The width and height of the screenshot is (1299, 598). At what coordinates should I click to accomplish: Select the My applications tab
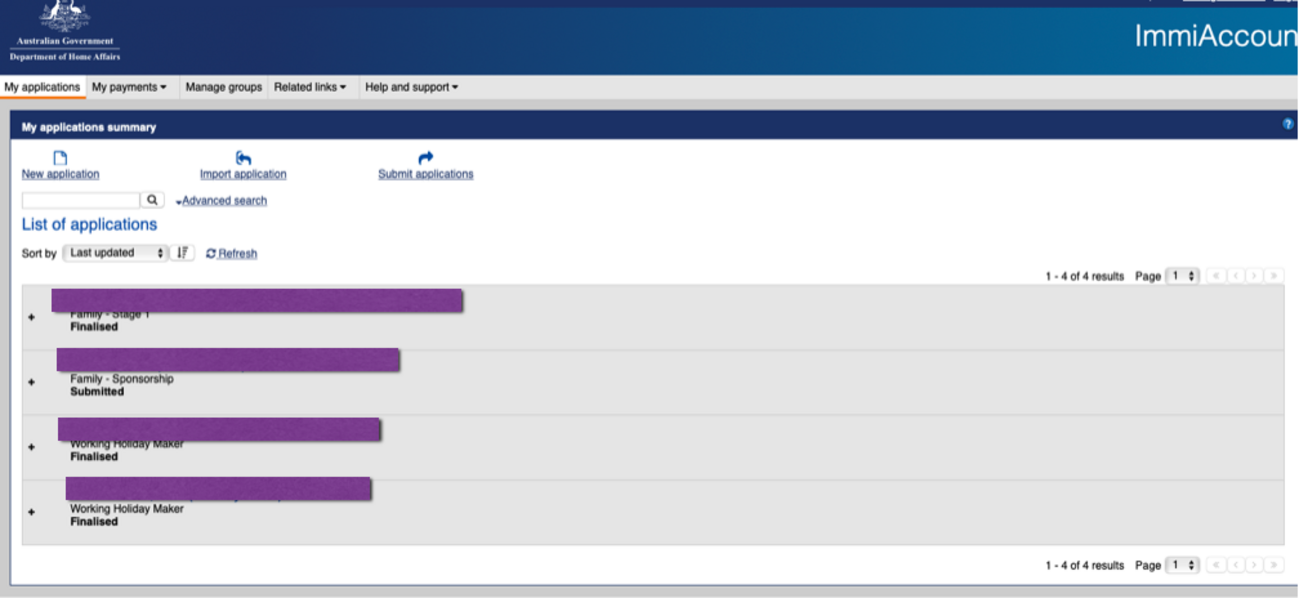pos(42,87)
